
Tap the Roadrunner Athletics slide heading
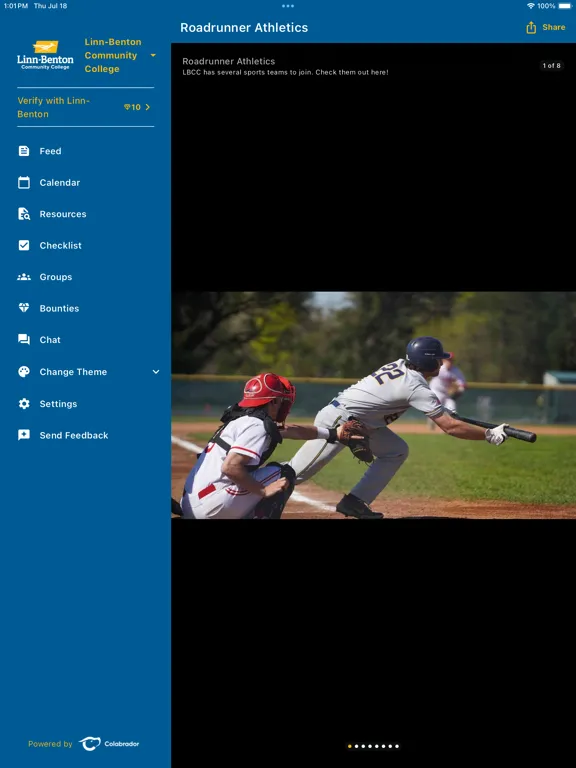pos(228,61)
